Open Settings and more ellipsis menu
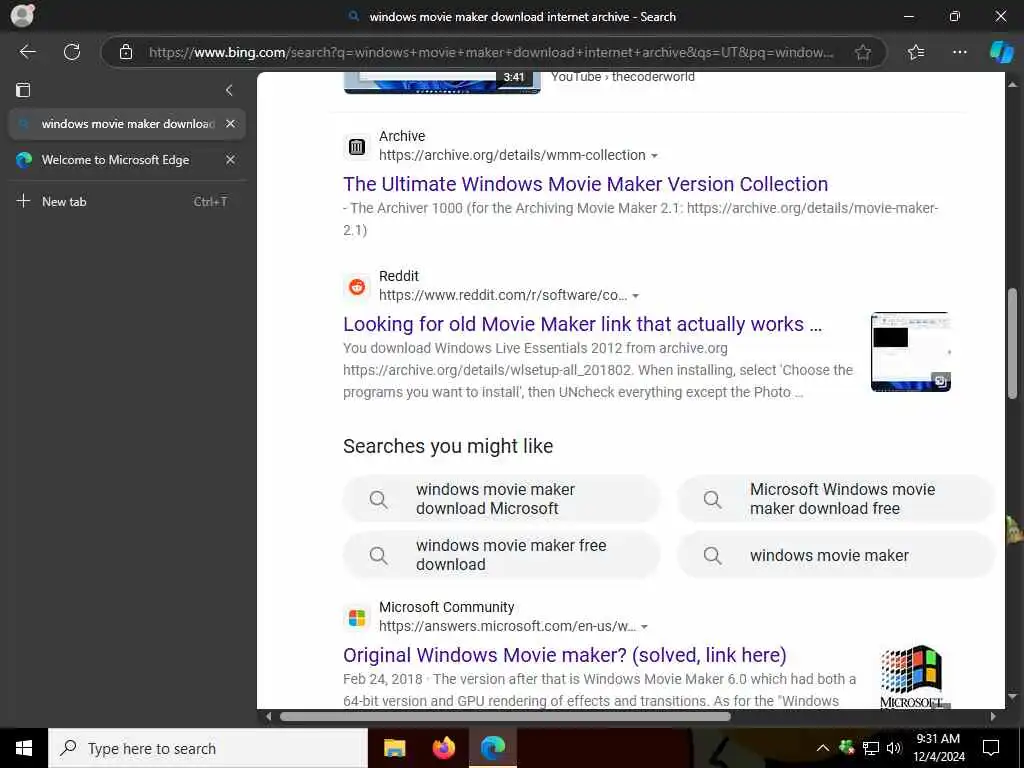This screenshot has width=1024, height=768. point(959,52)
